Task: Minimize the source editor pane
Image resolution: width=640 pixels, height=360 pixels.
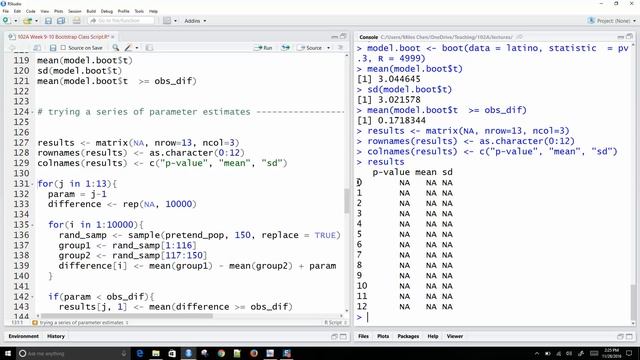Action: [334, 37]
